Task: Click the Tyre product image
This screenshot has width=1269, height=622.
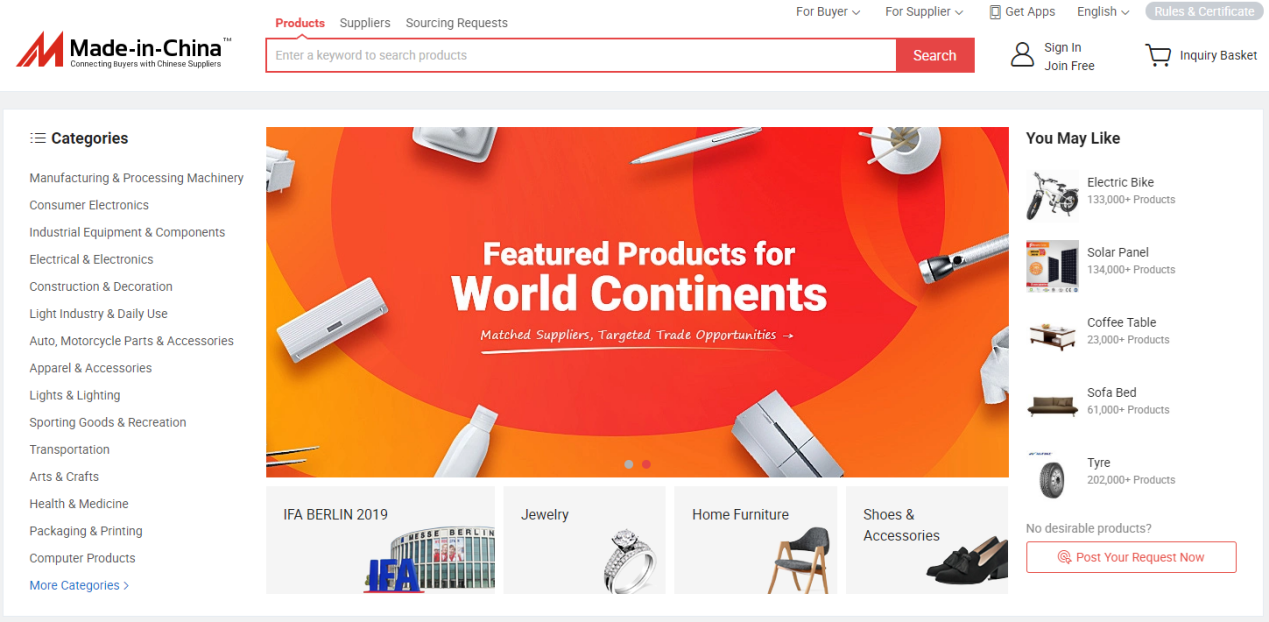Action: tap(1052, 475)
